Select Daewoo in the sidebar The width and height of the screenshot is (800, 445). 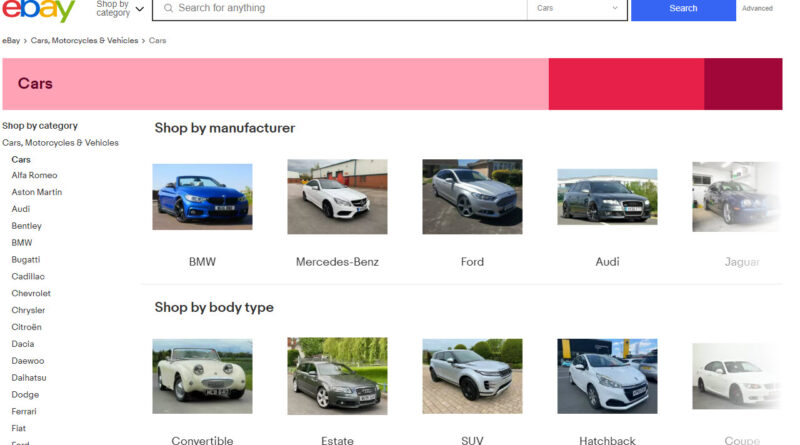[28, 360]
